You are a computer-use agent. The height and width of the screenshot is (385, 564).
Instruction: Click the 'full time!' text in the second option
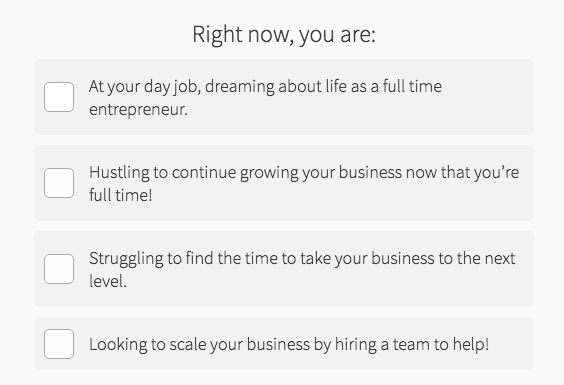tap(120, 195)
